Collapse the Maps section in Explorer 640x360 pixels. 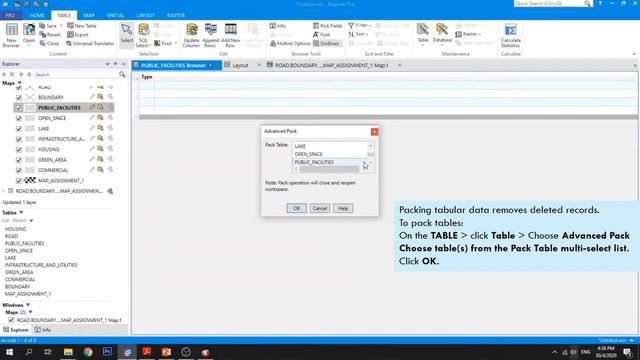pos(20,83)
